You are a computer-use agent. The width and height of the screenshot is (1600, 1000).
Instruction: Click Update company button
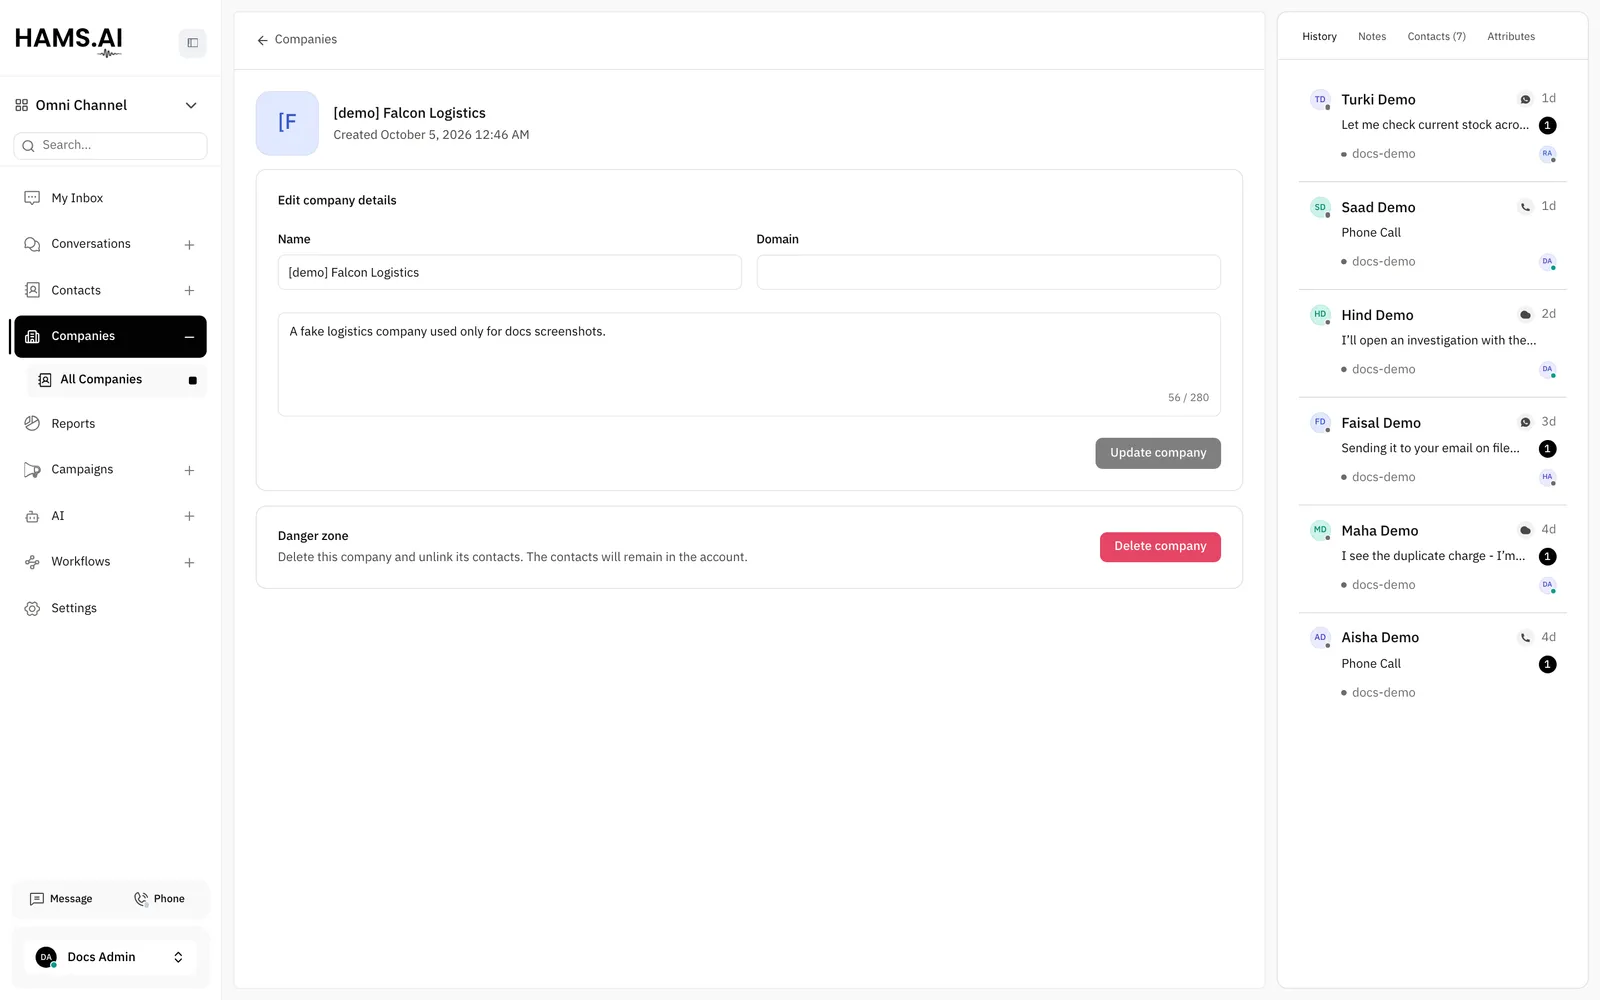pyautogui.click(x=1158, y=453)
